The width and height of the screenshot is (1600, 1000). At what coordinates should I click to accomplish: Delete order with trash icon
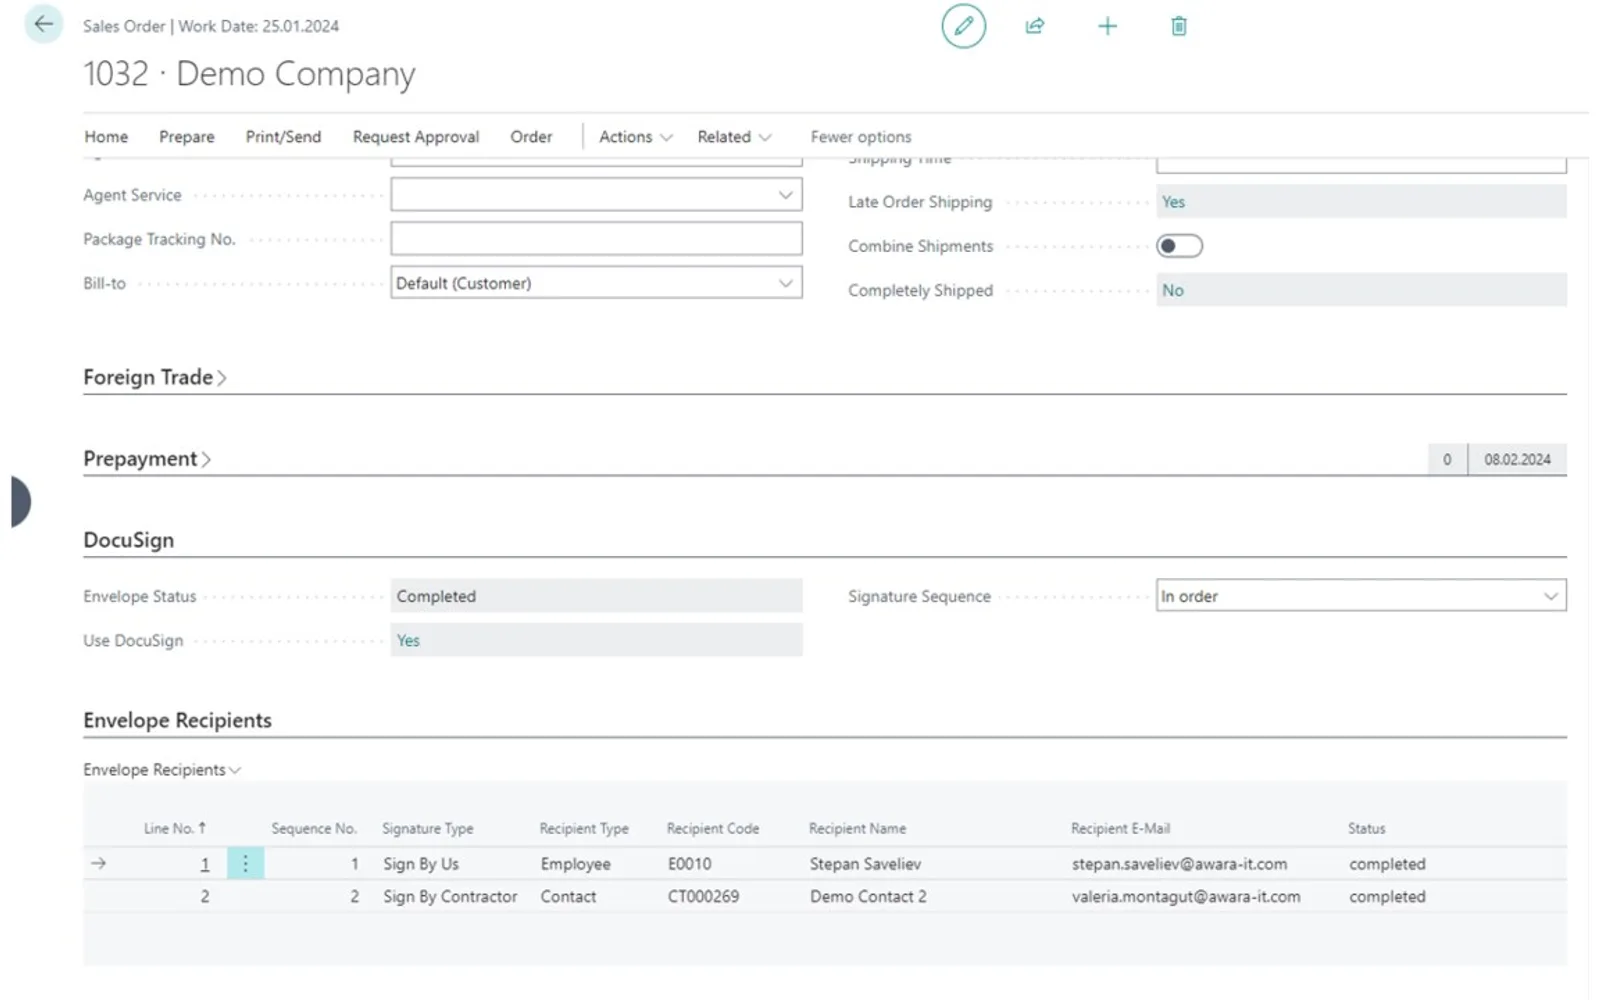click(x=1179, y=26)
